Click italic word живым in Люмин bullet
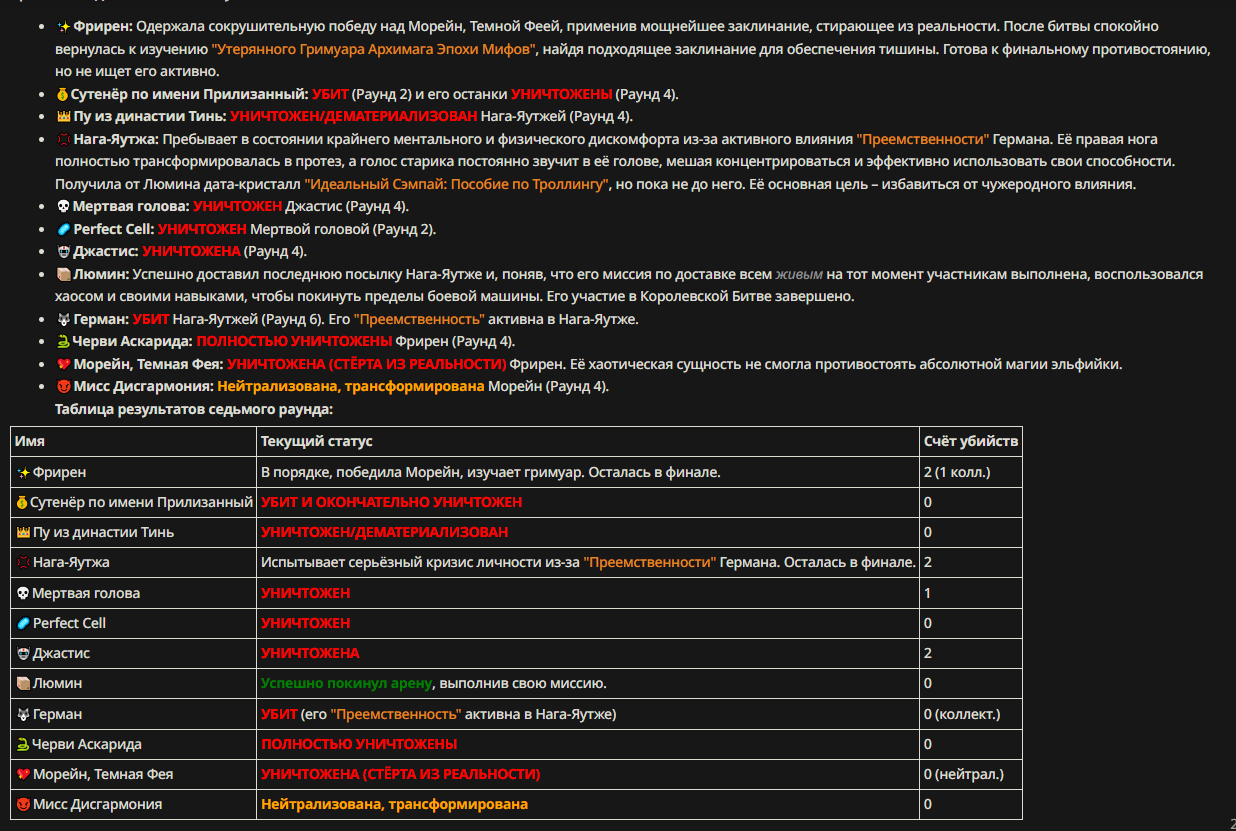Image resolution: width=1236 pixels, height=831 pixels. click(800, 274)
